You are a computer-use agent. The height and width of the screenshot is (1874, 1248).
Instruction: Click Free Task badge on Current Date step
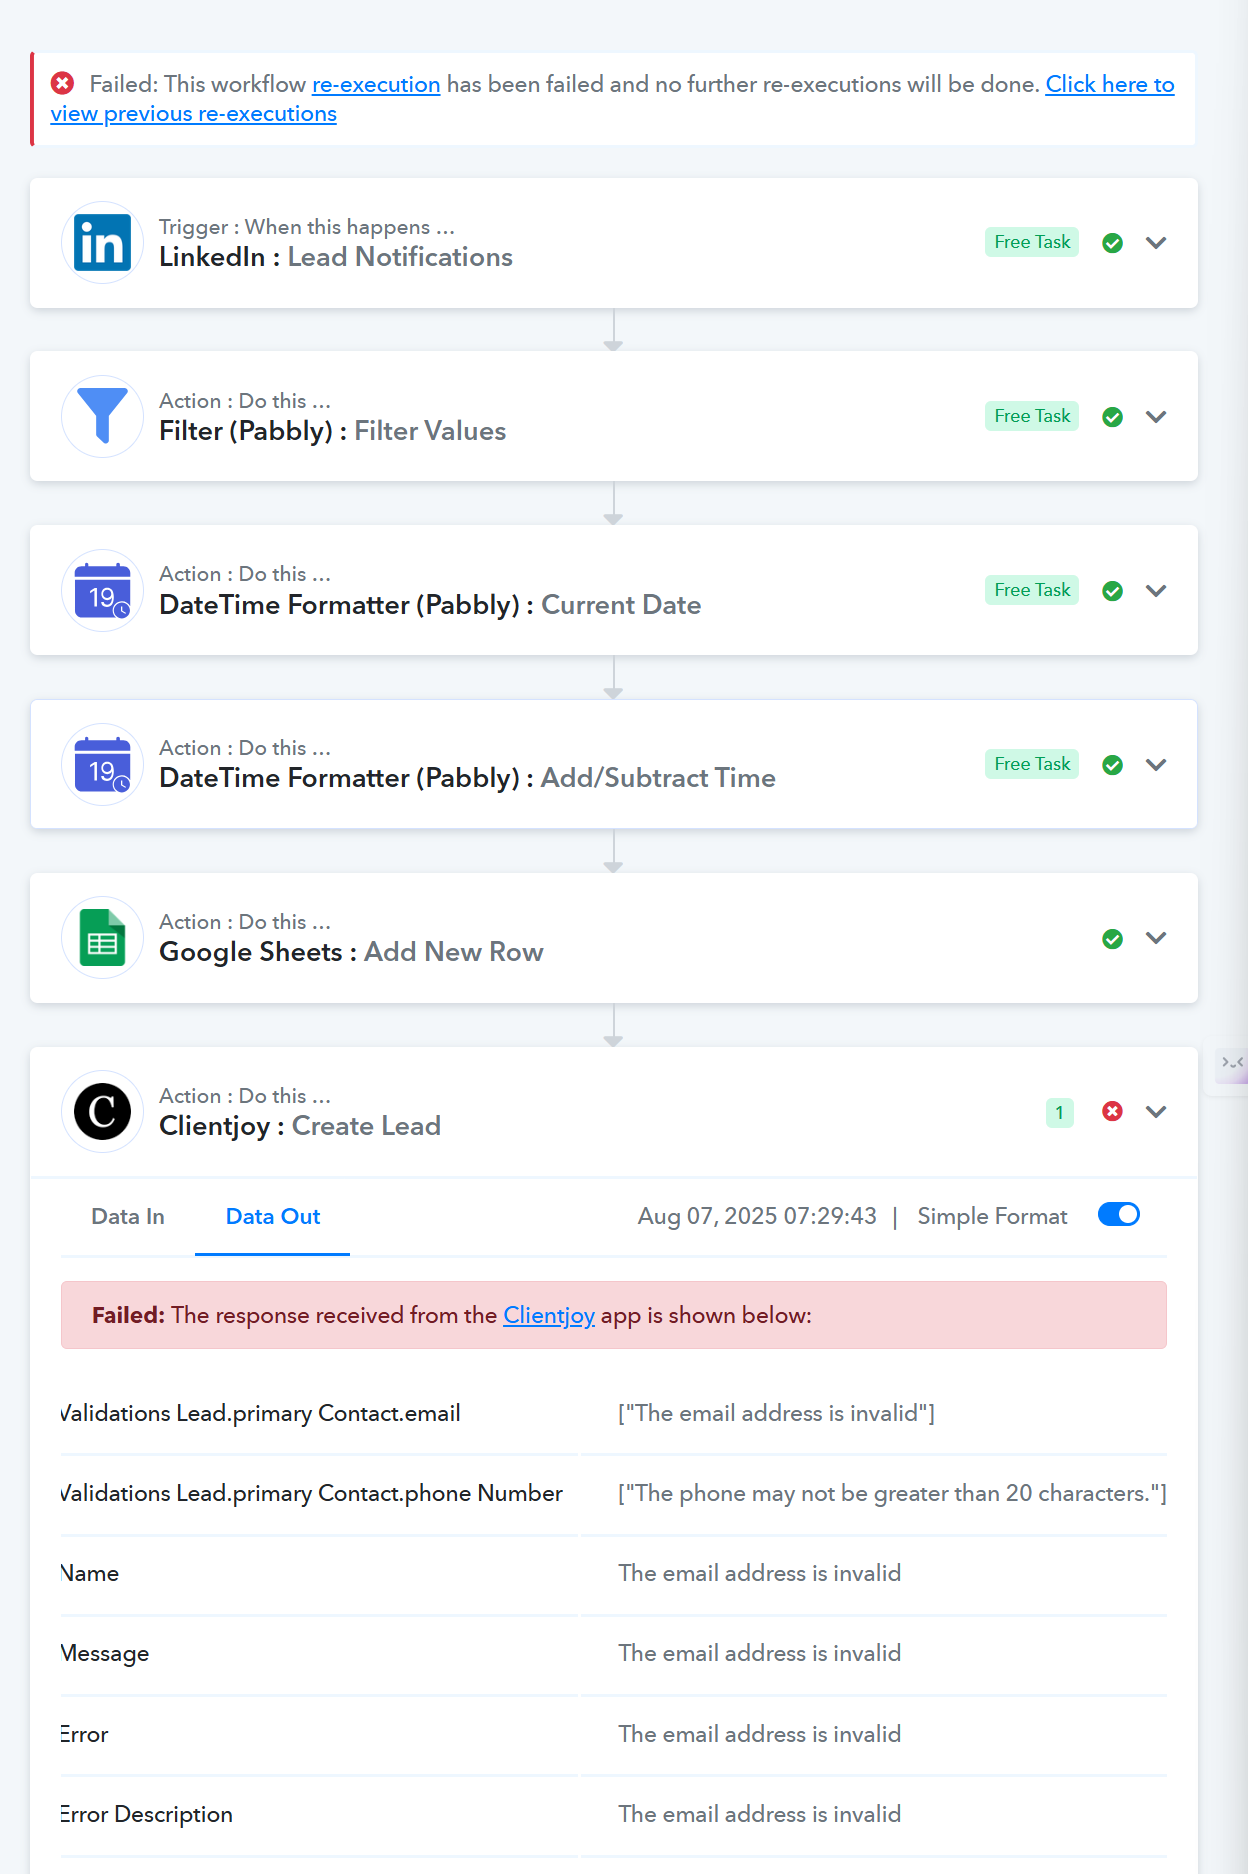pos(1032,590)
